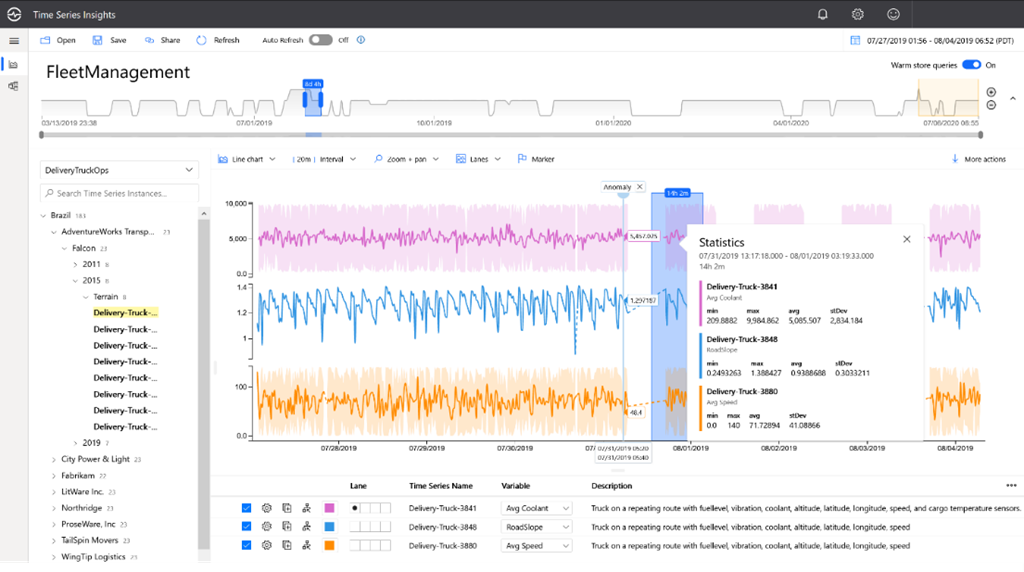This screenshot has height=572, width=1024.
Task: Close the Anomaly marker label
Action: [639, 187]
